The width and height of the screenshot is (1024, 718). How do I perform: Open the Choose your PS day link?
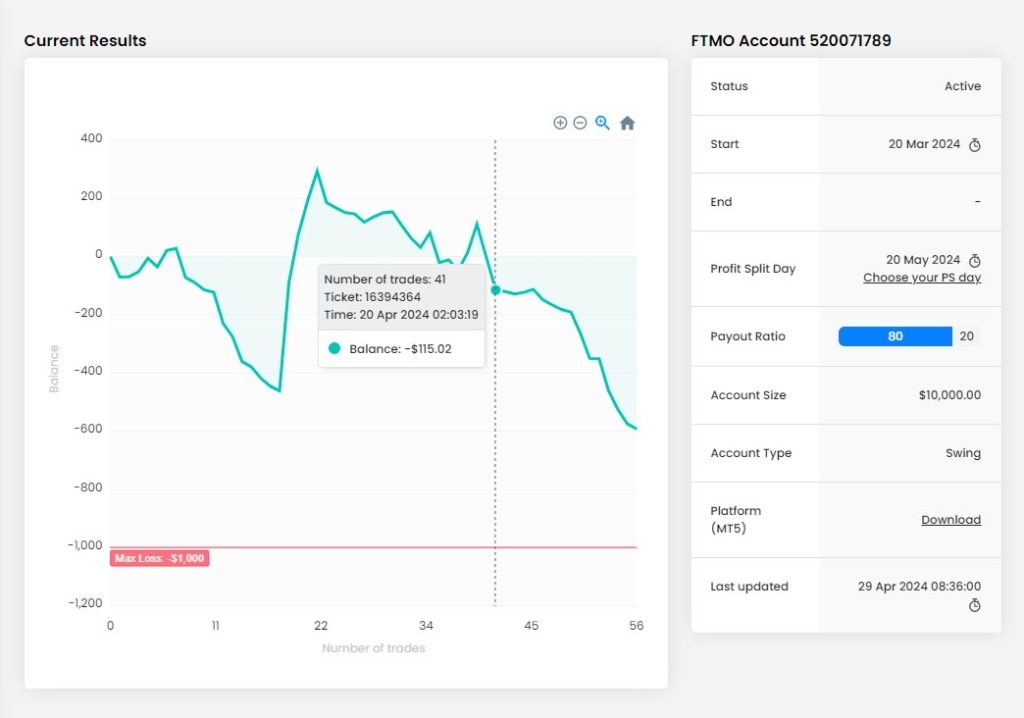tap(921, 278)
